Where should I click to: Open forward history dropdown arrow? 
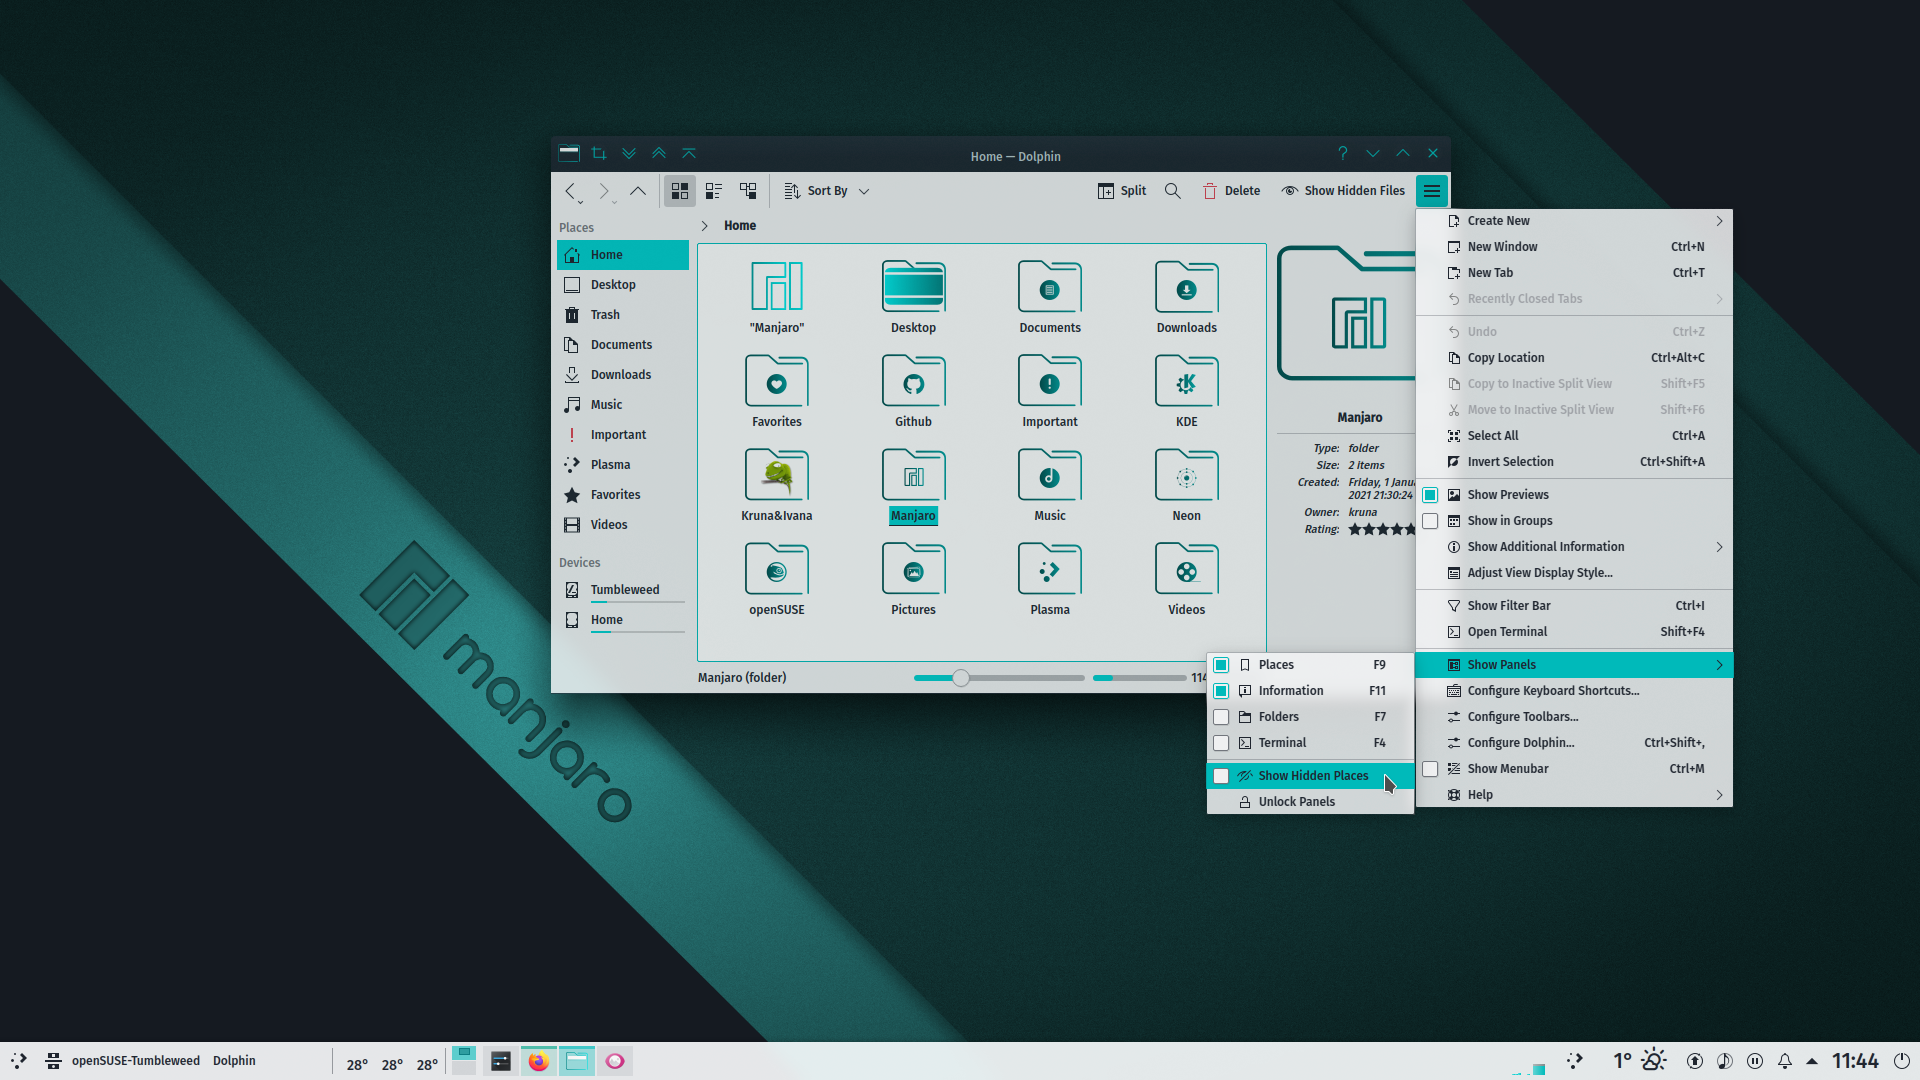tap(614, 202)
